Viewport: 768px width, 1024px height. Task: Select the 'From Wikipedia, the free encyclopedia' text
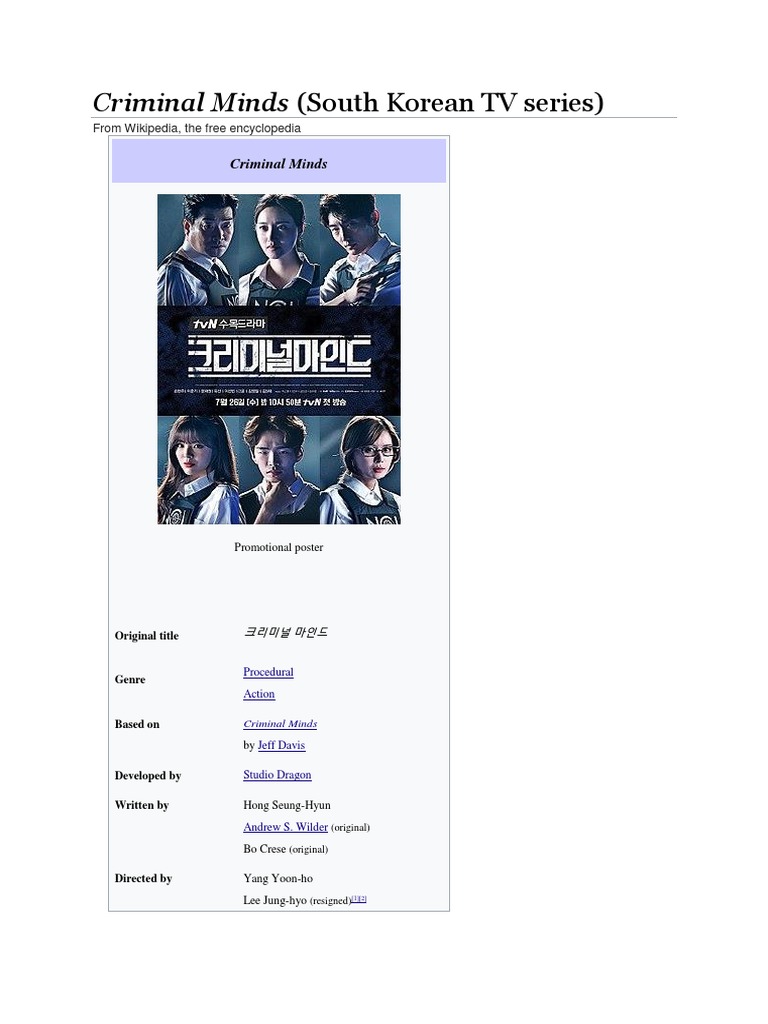197,128
